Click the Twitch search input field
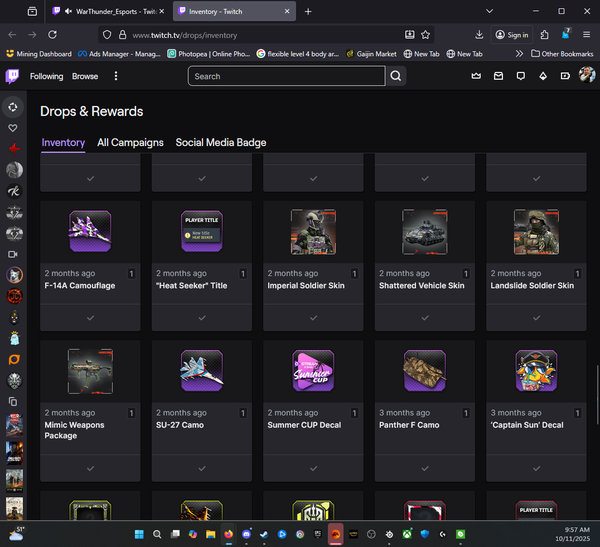Image resolution: width=600 pixels, height=547 pixels. point(286,76)
